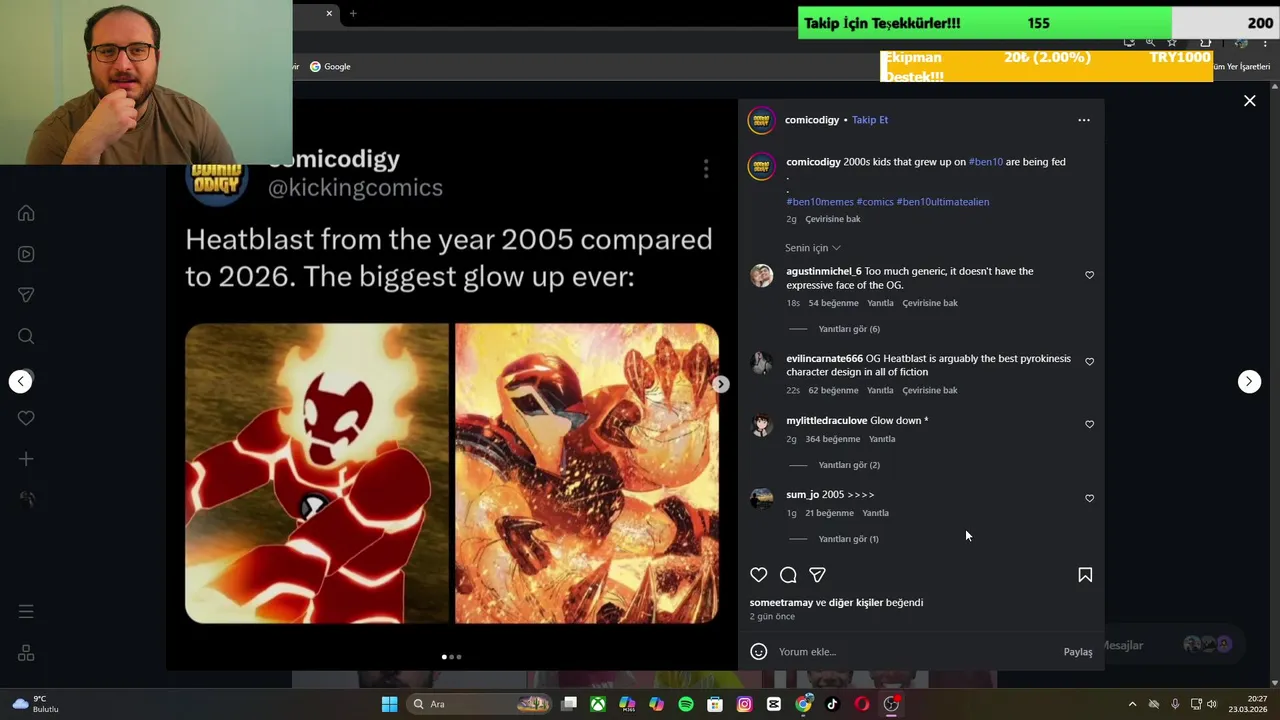This screenshot has width=1280, height=720.
Task: Open direct messages paper-plane icon in sidebar
Action: [26, 295]
